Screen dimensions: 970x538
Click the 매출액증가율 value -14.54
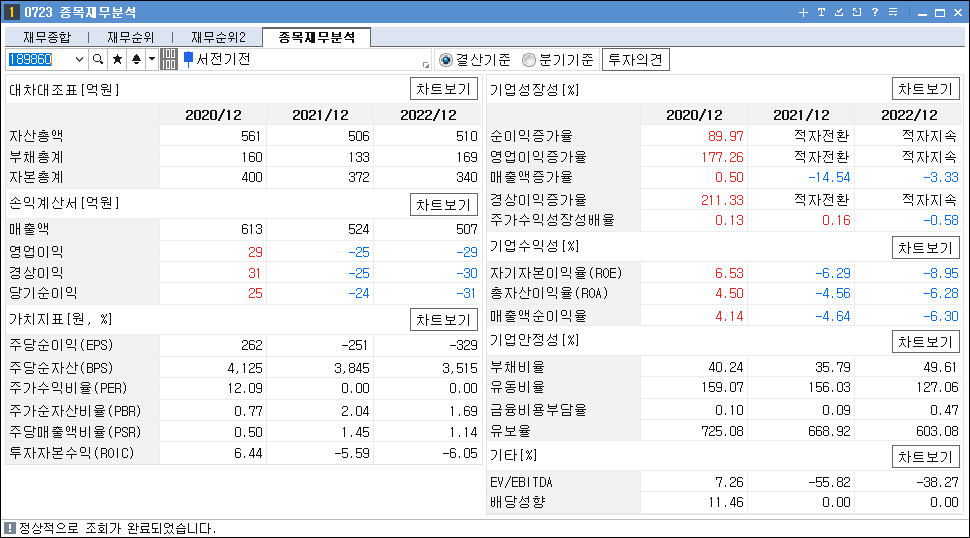829,177
